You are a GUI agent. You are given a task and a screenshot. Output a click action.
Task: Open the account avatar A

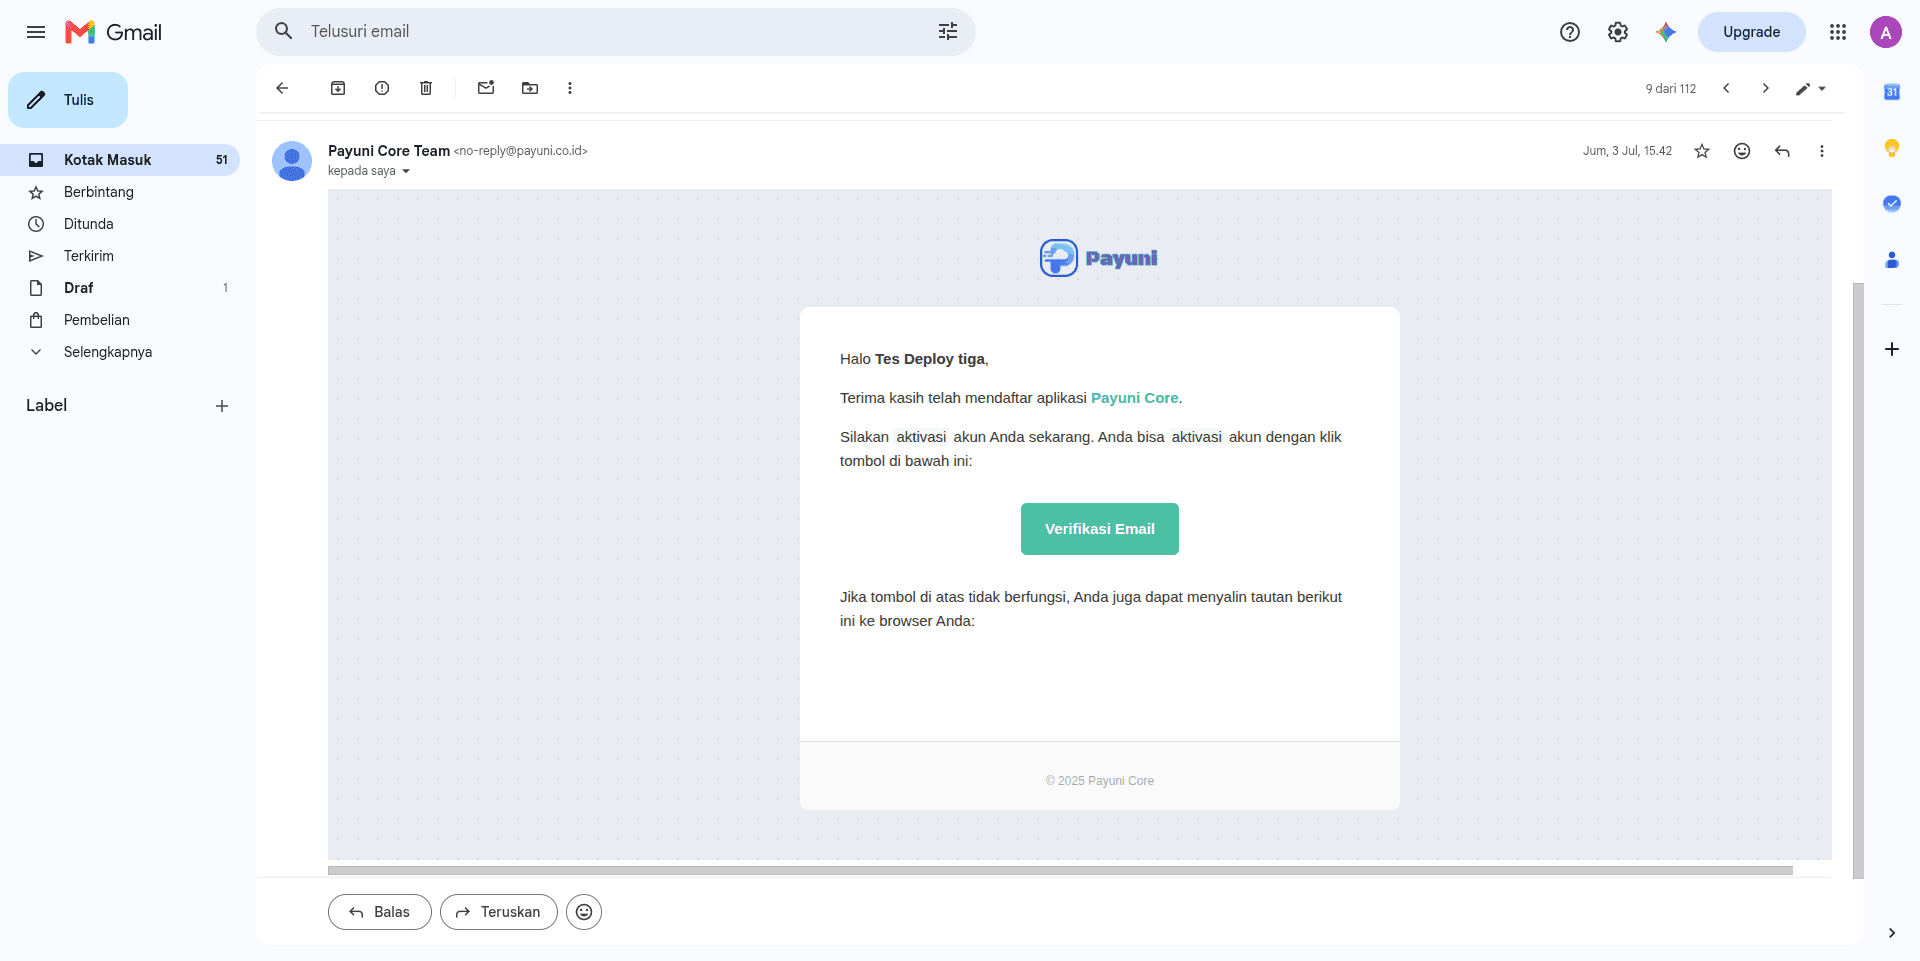click(x=1886, y=32)
